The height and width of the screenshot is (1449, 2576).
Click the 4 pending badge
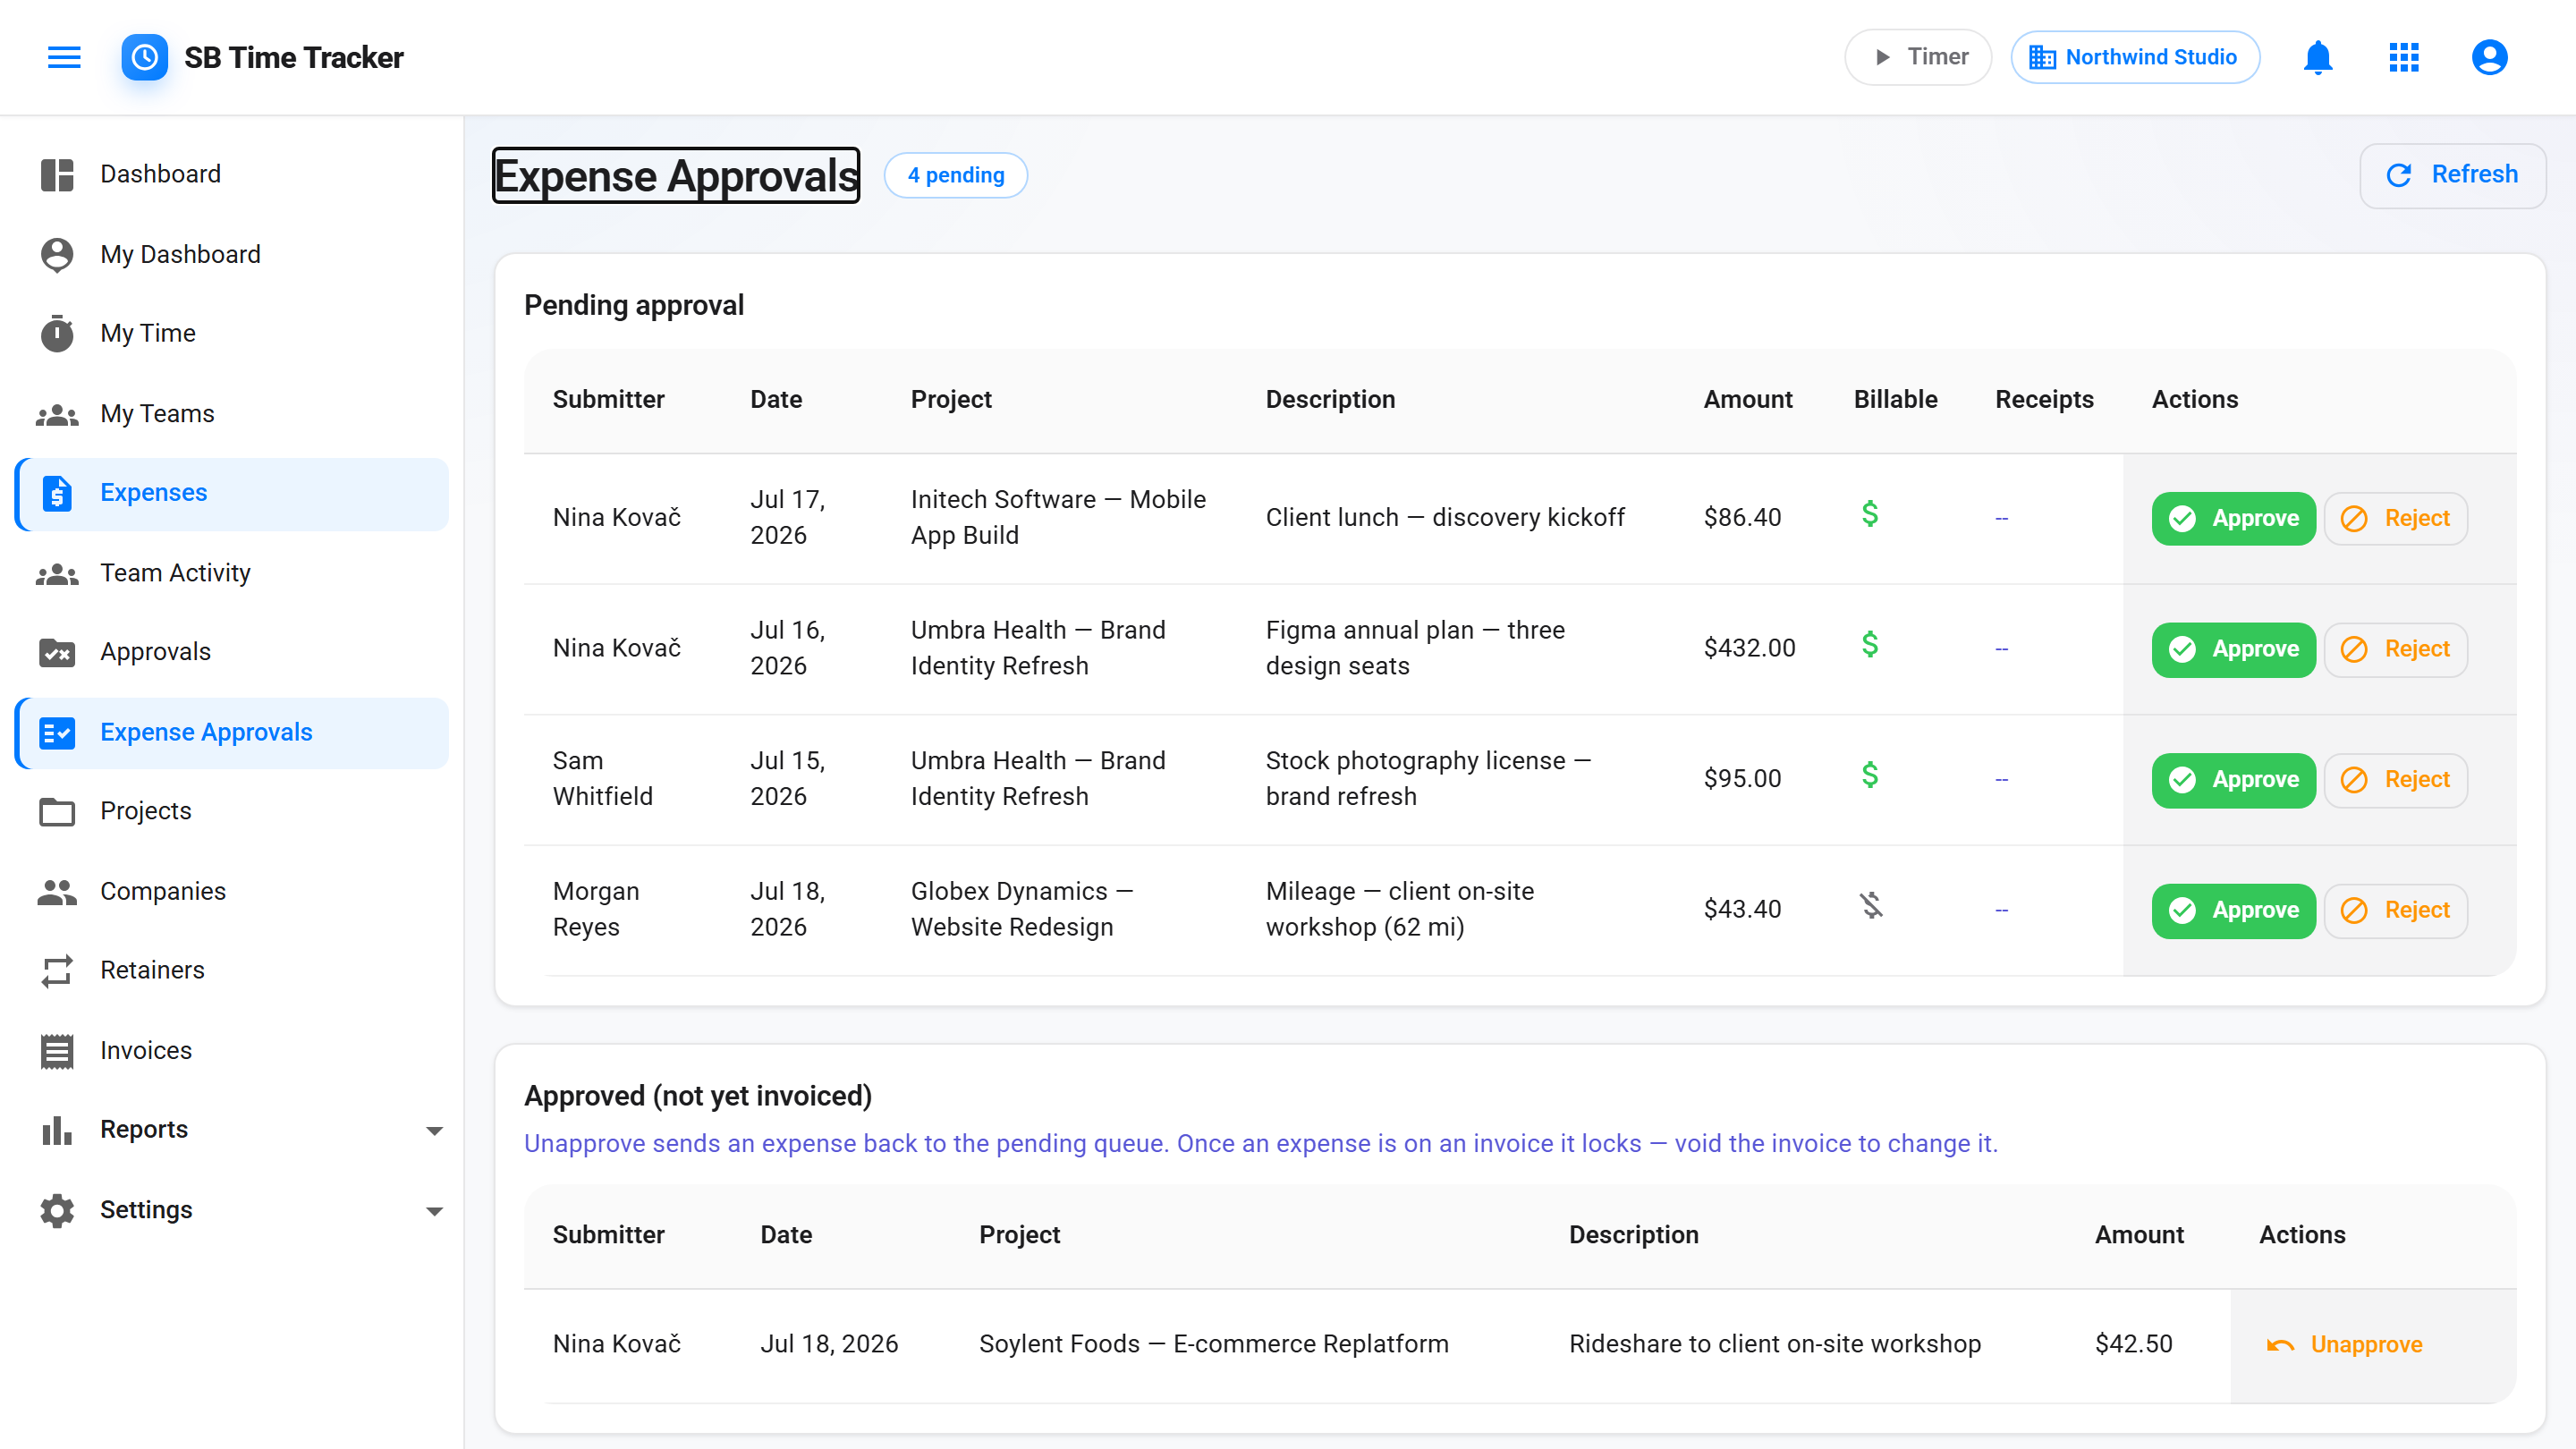click(956, 175)
